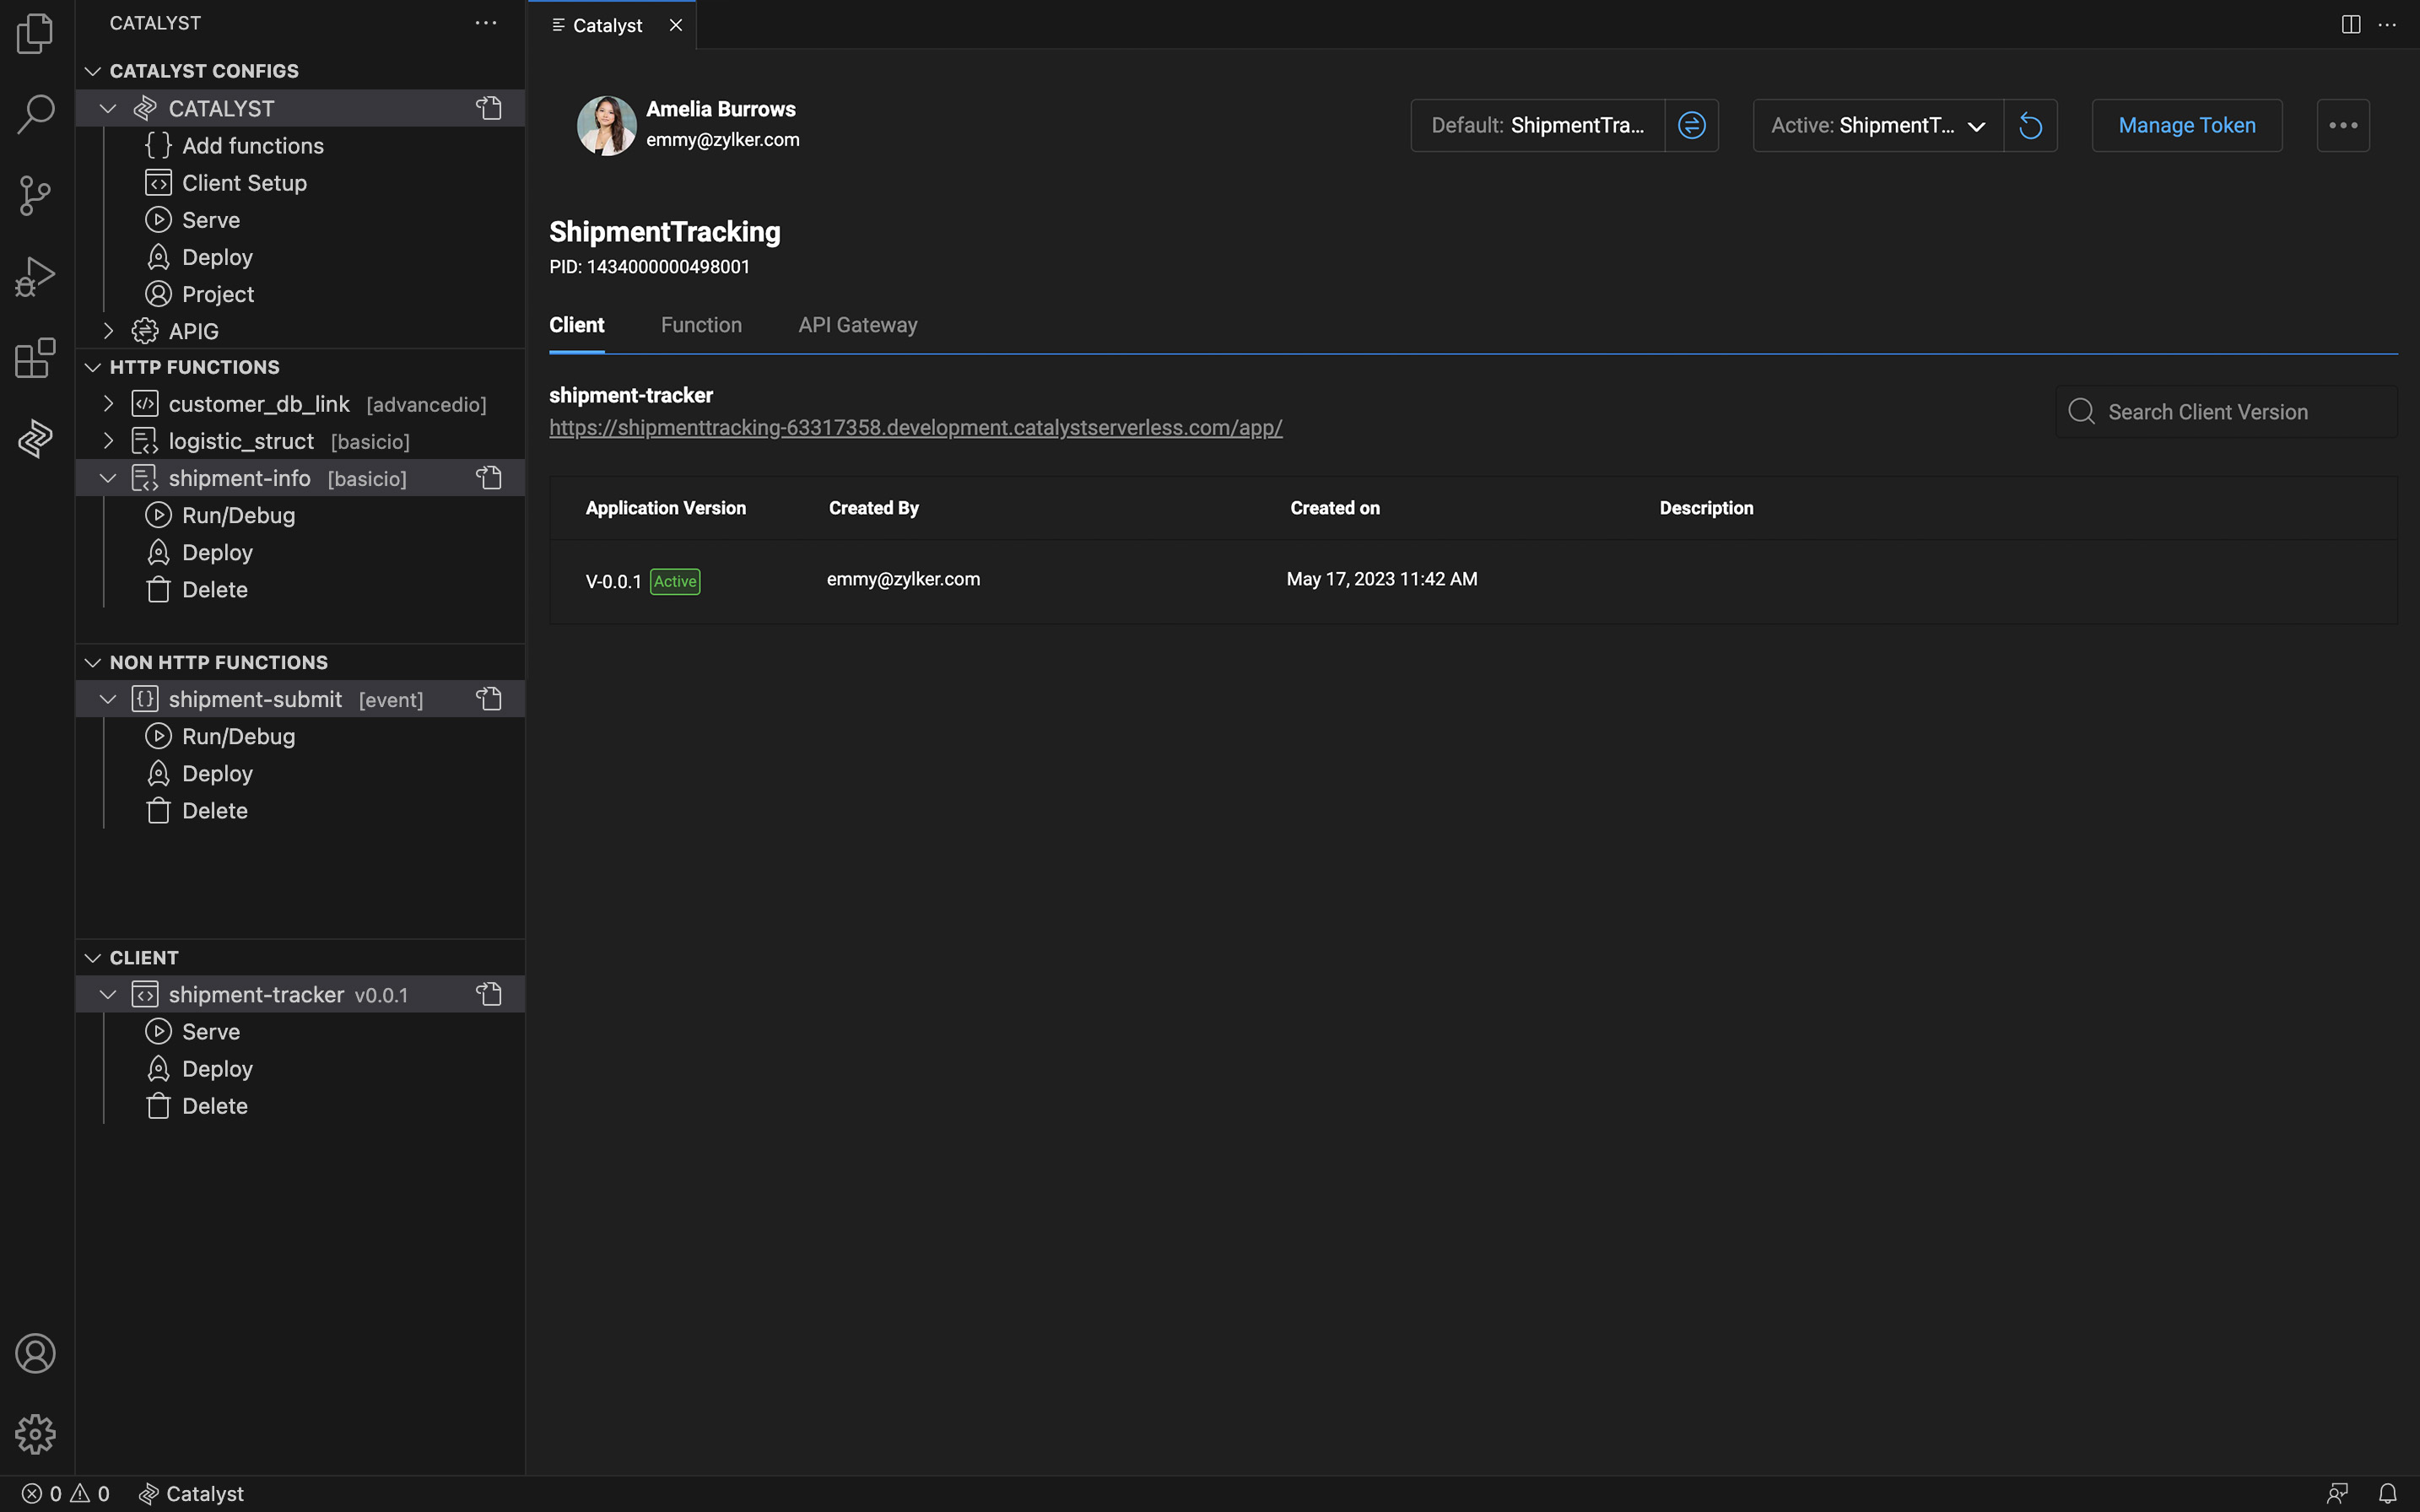This screenshot has height=1512, width=2420.
Task: Click the Deploy icon for shipment-submit
Action: coord(157,774)
